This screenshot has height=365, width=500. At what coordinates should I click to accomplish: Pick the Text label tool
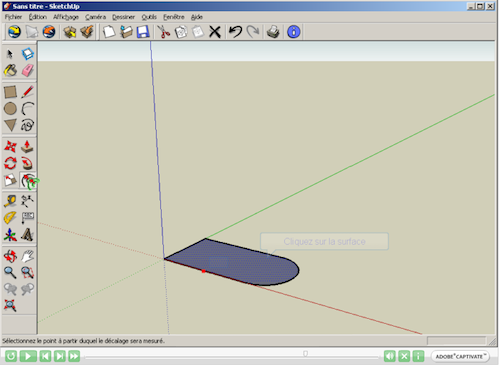pos(27,218)
